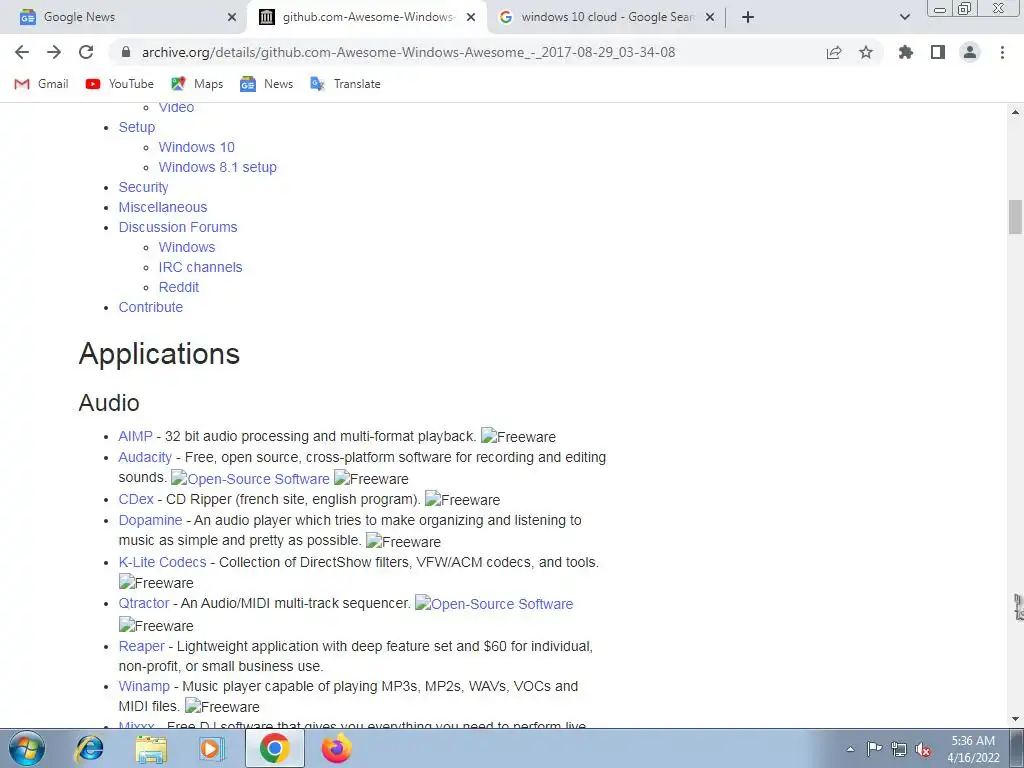
Task: Open the Setup contents link
Action: click(x=137, y=127)
